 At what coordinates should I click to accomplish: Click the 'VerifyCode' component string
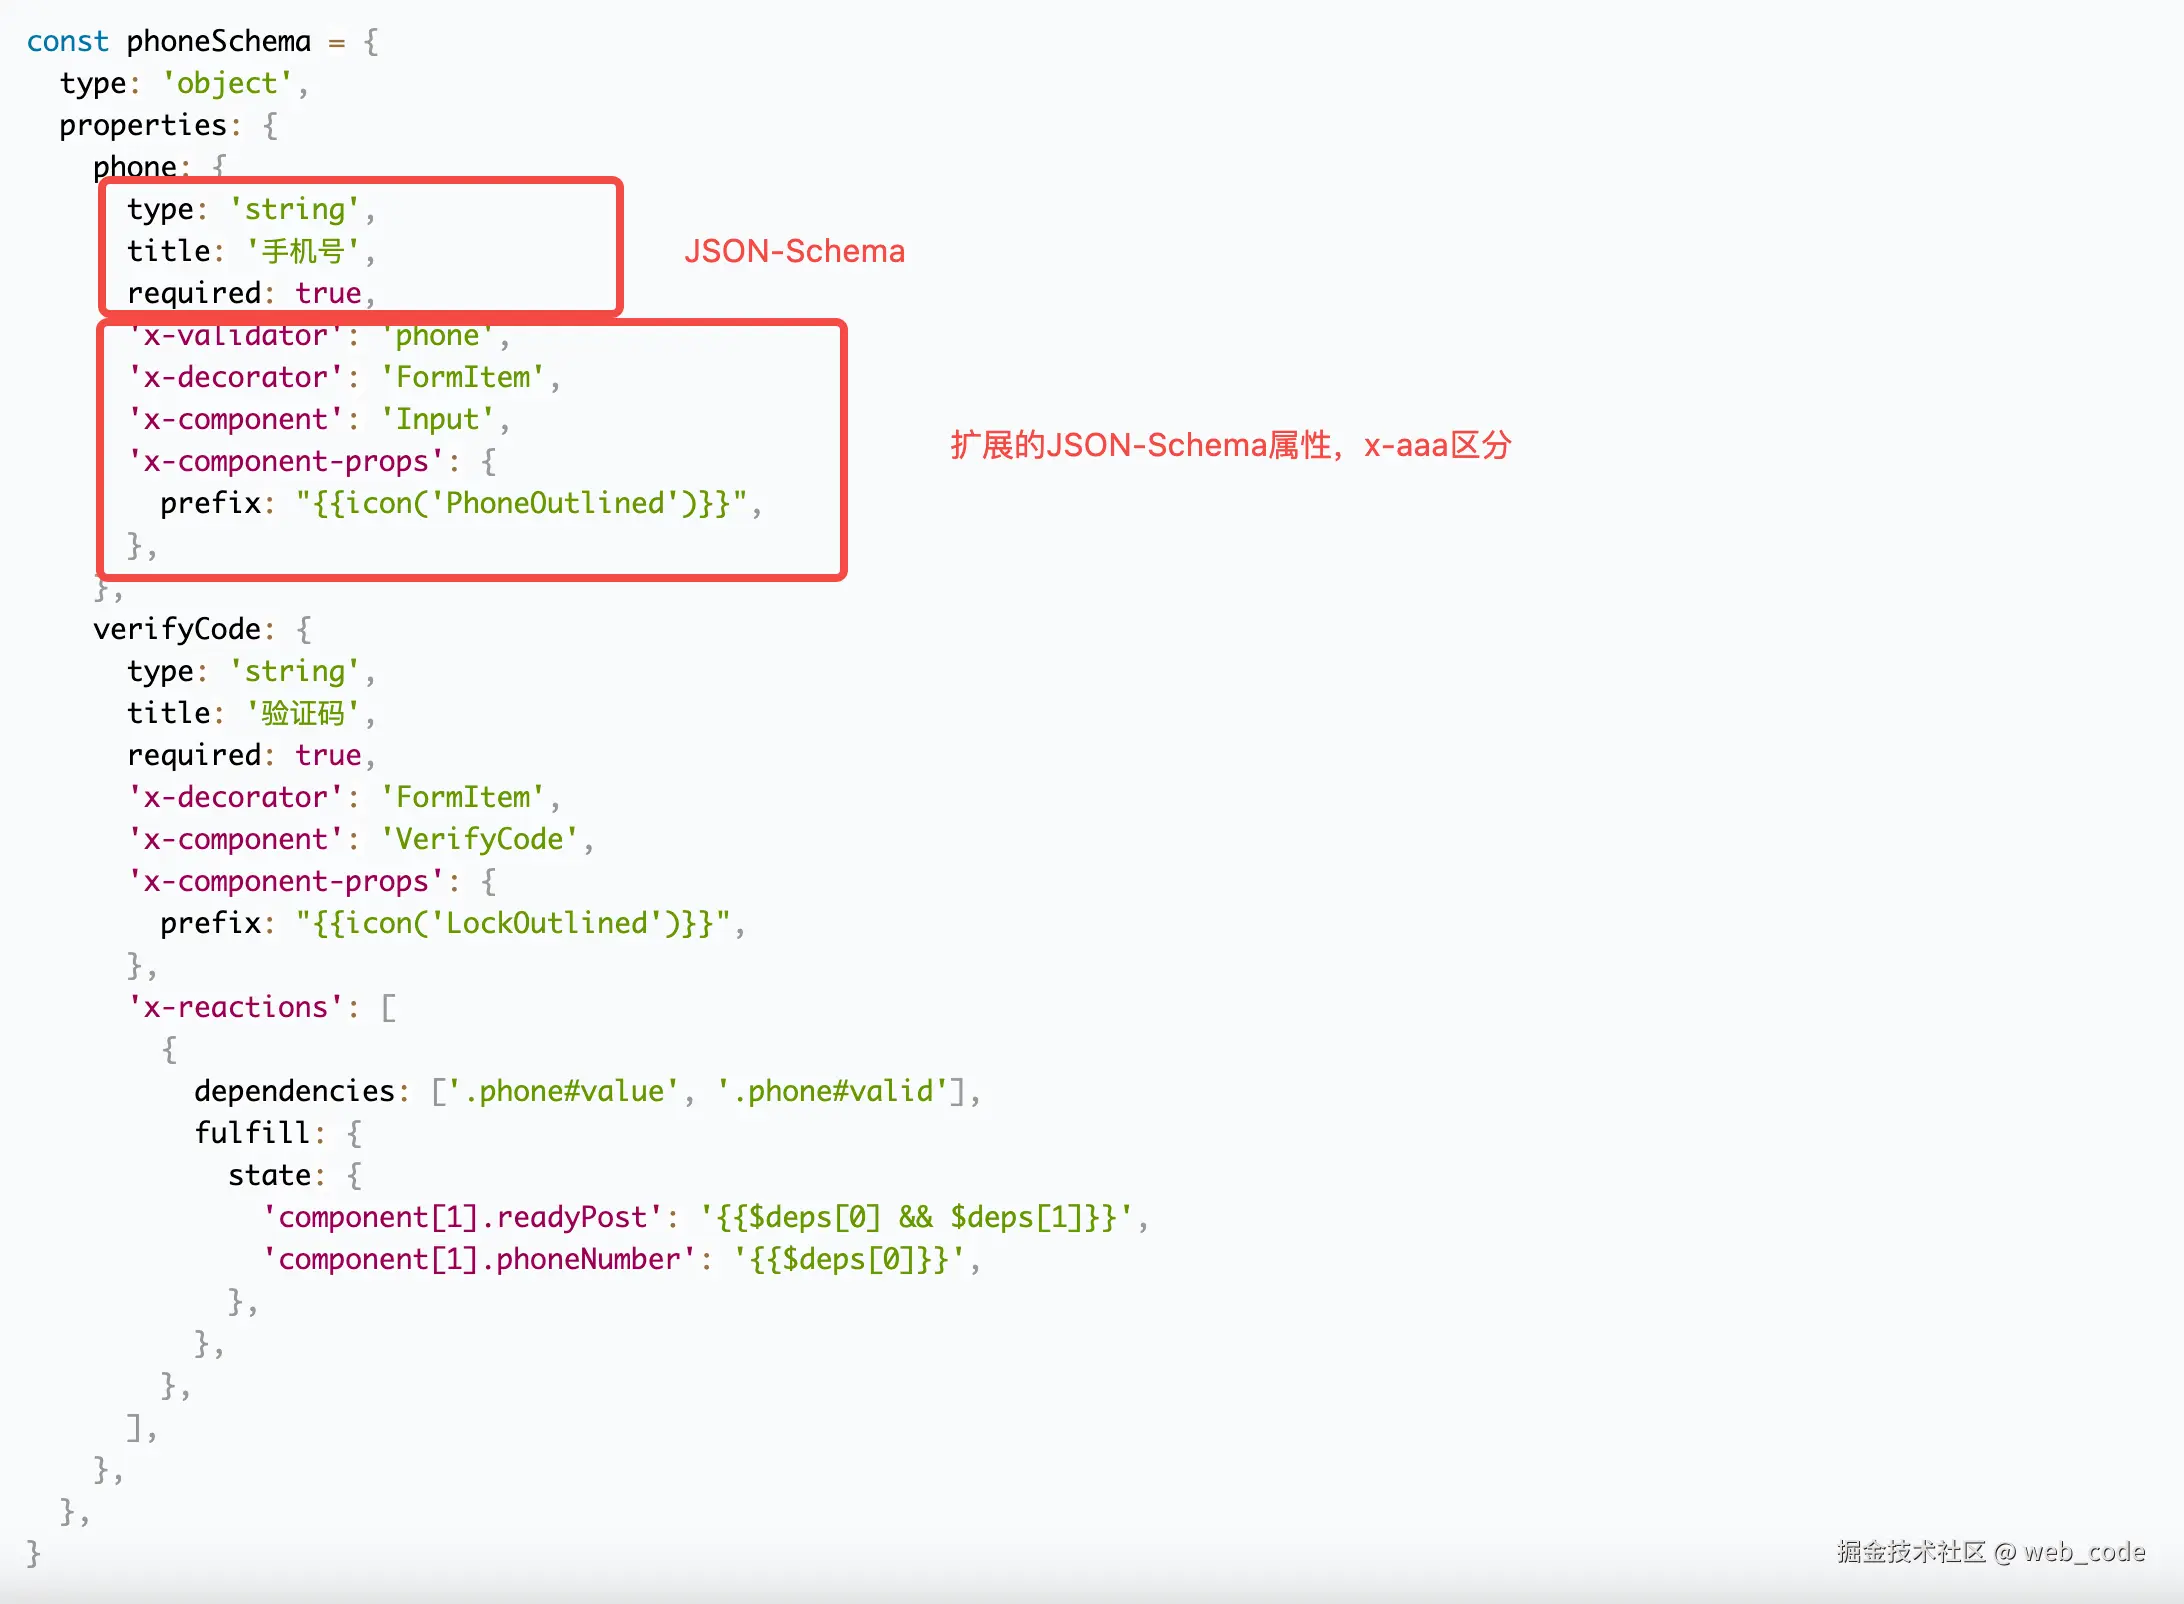(x=479, y=839)
